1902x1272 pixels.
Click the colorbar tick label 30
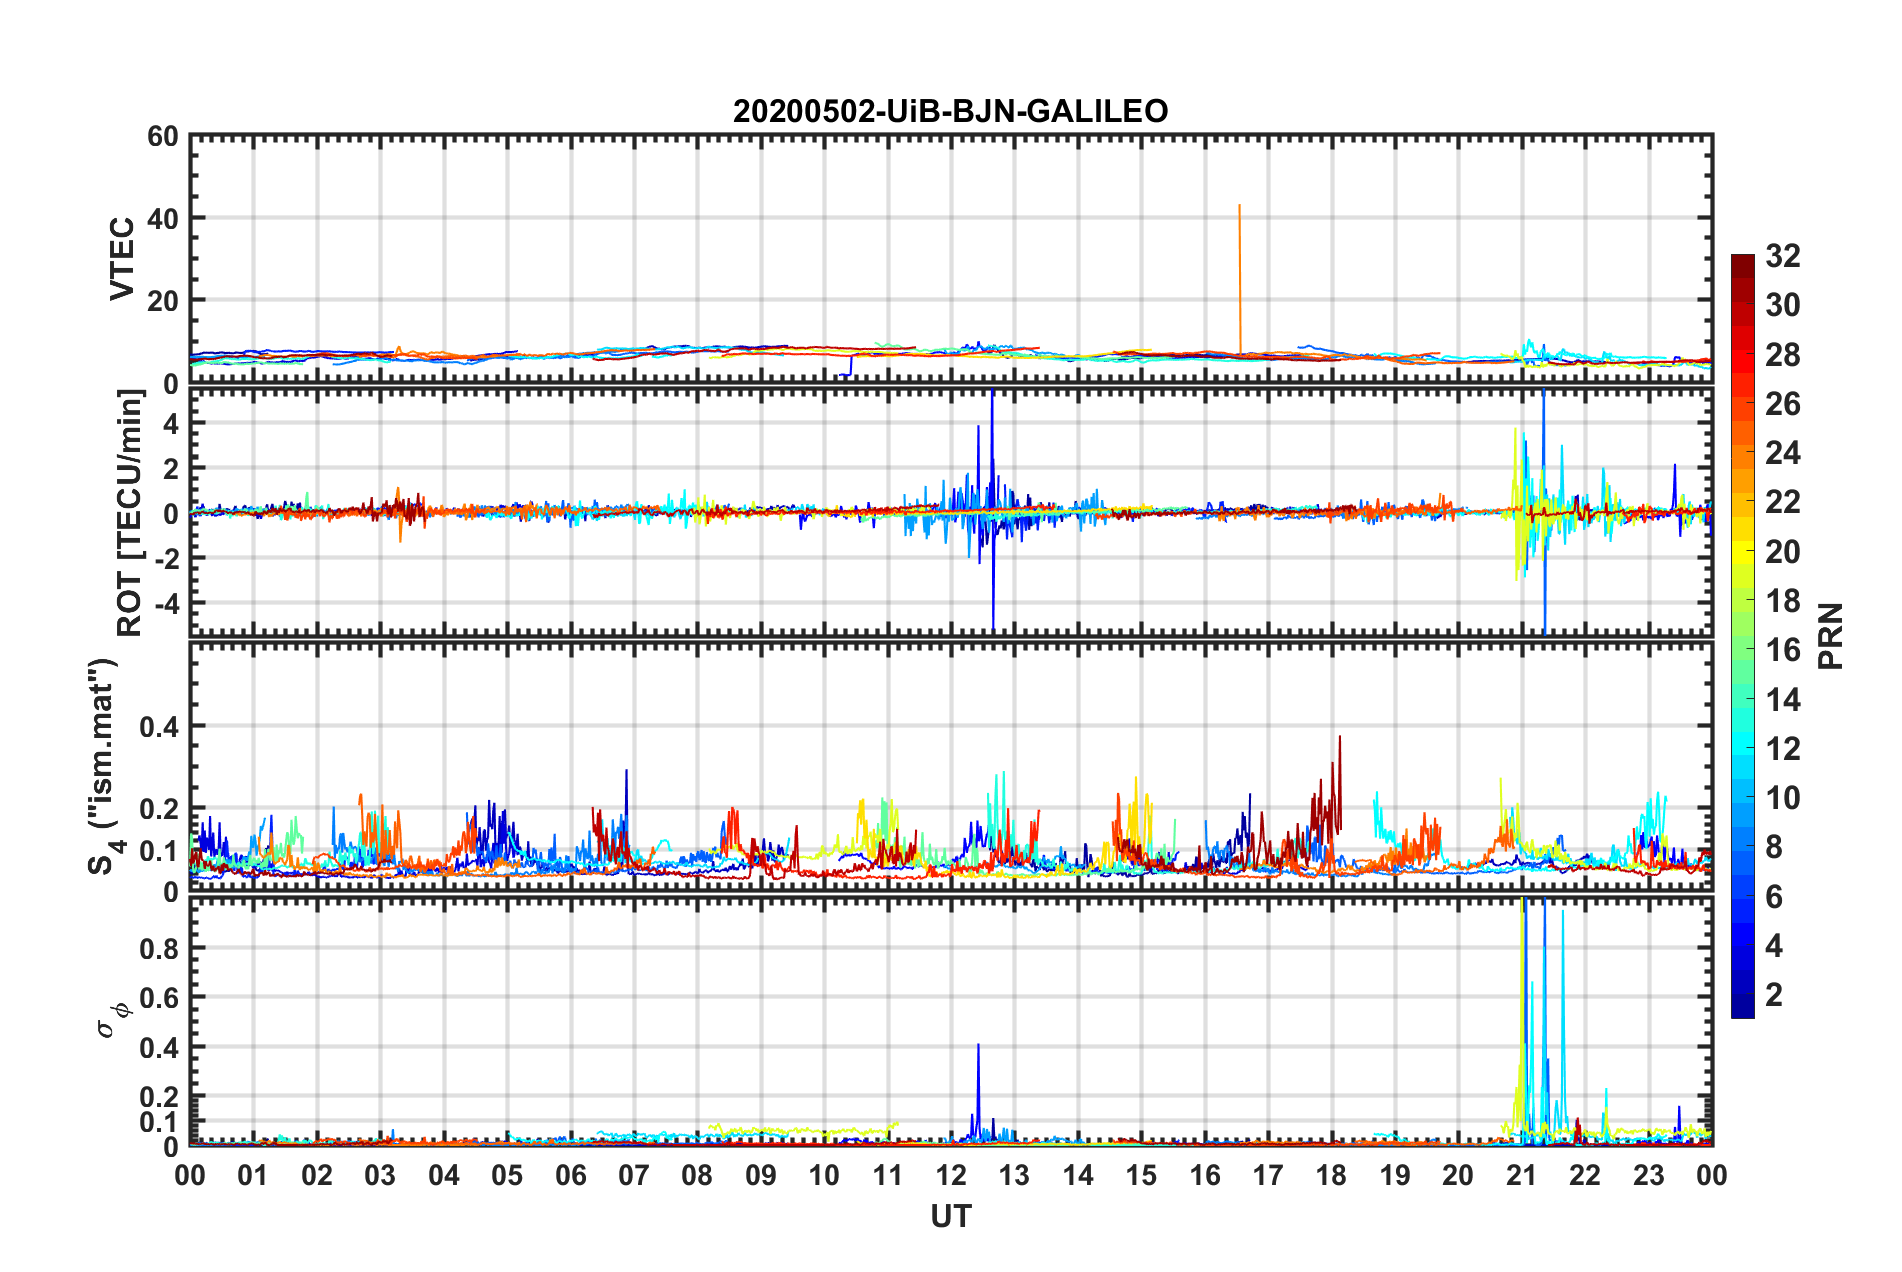tap(1783, 305)
